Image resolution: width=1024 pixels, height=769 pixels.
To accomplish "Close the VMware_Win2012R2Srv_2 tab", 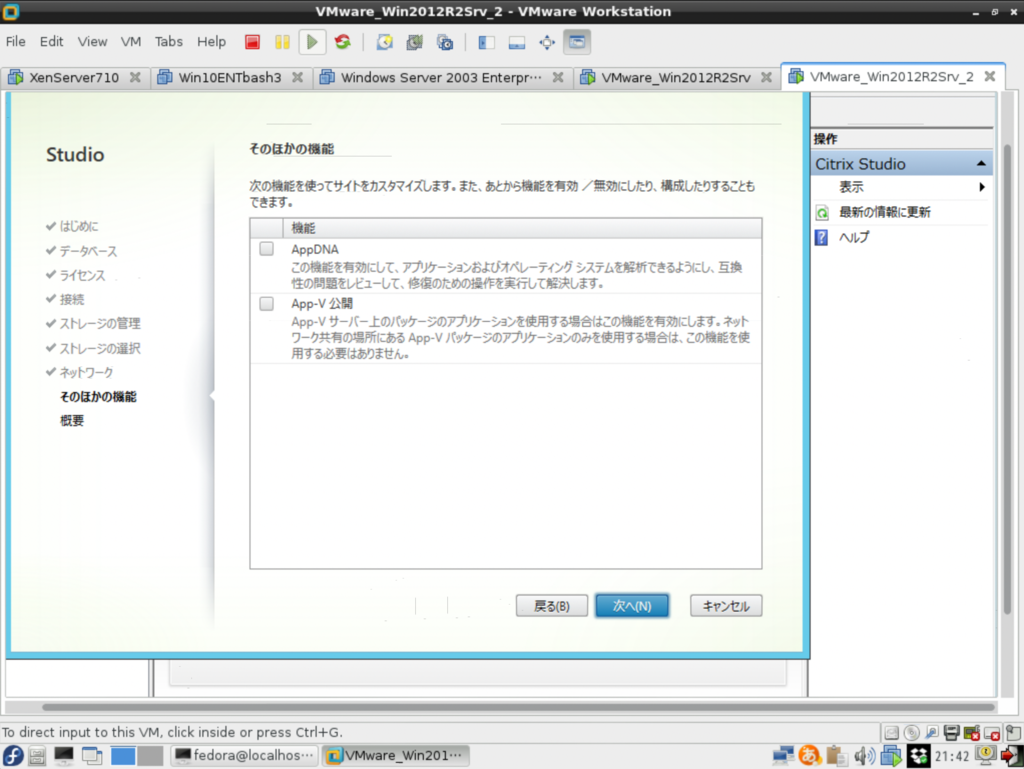I will [990, 76].
